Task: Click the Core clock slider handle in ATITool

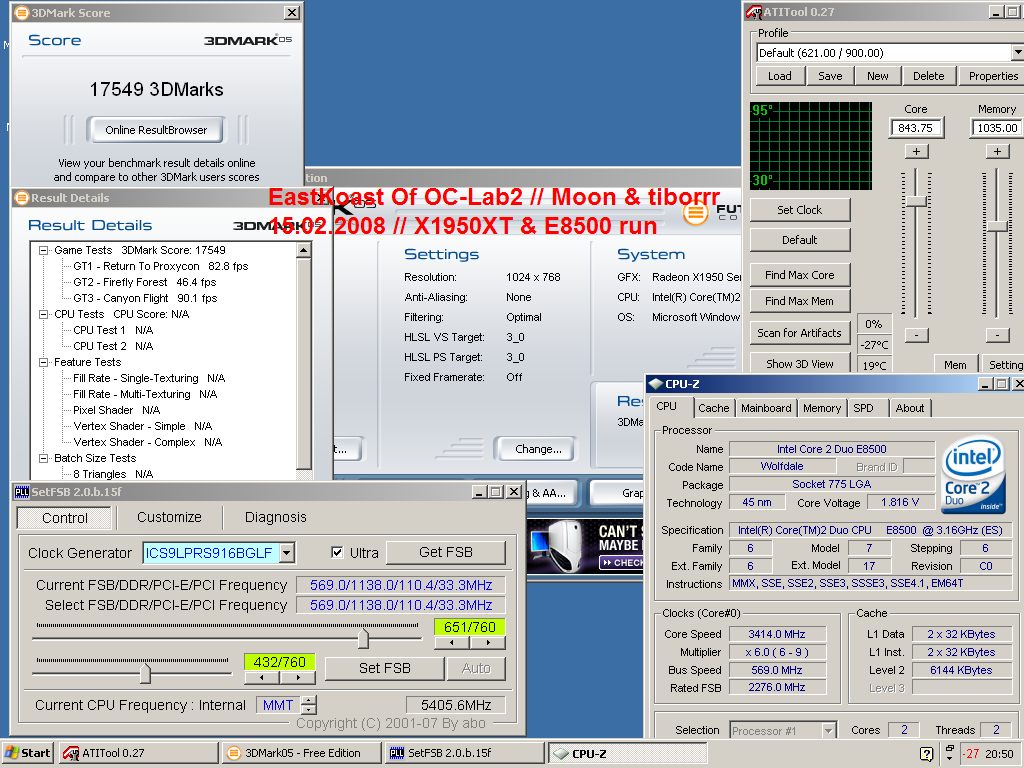Action: tap(916, 201)
